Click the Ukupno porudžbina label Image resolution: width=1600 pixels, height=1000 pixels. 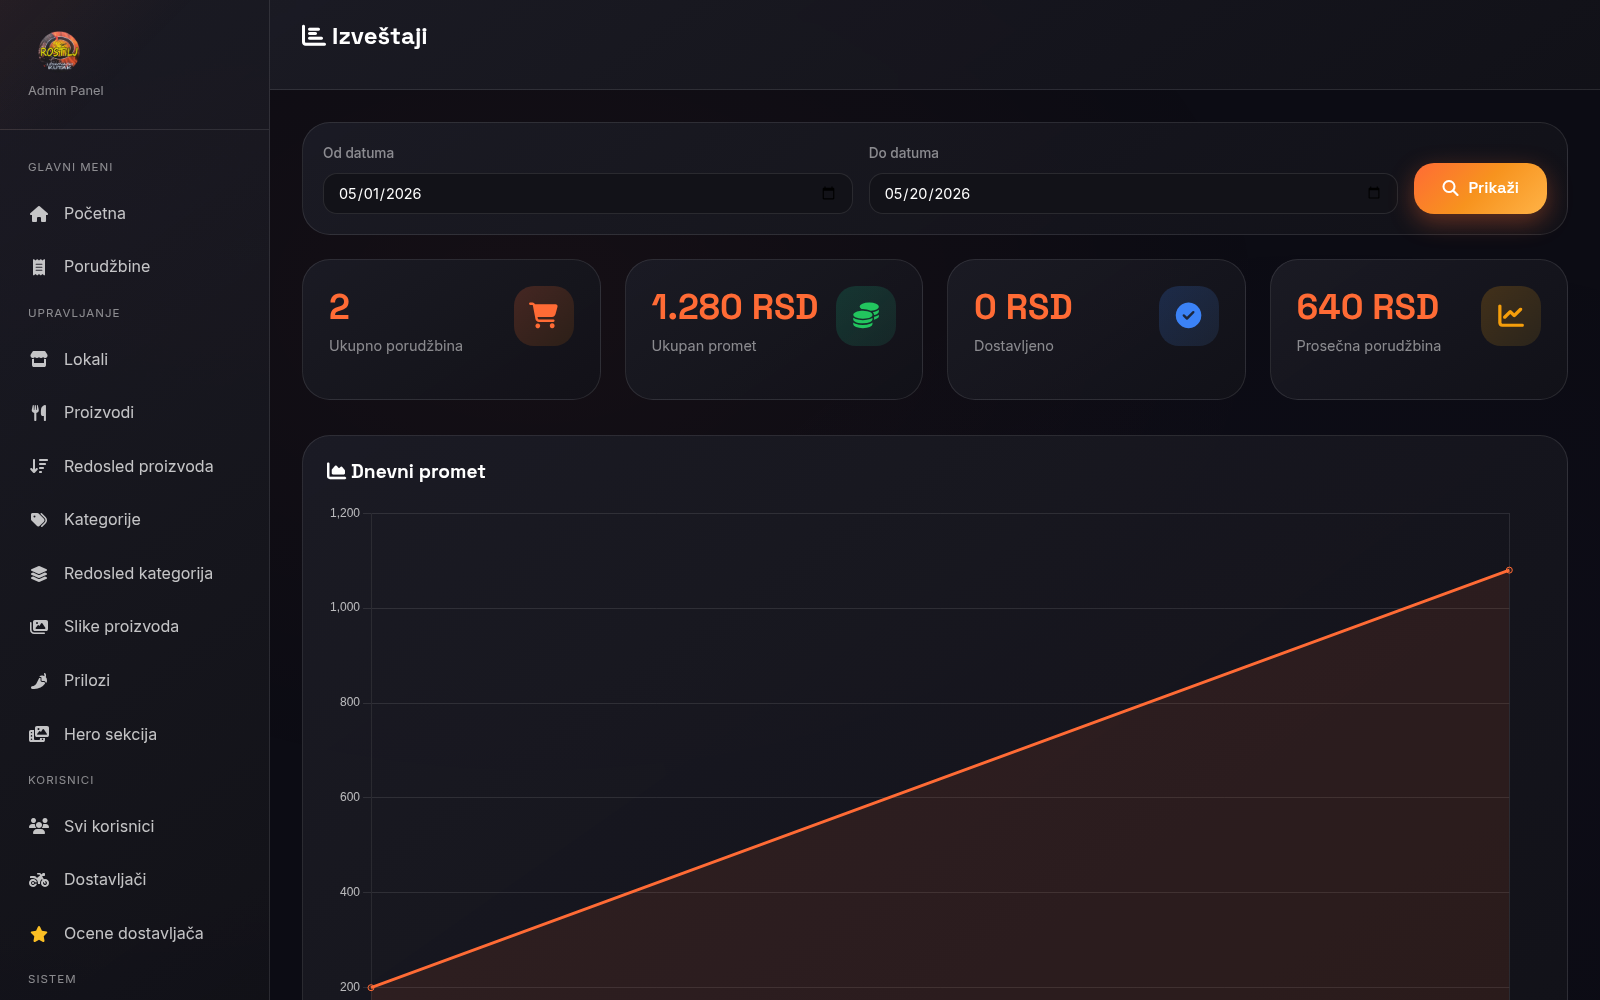point(396,346)
